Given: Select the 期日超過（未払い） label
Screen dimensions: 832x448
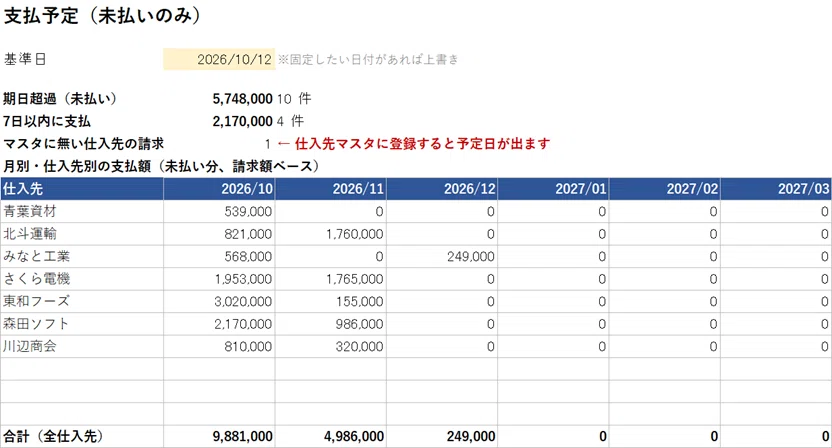Looking at the screenshot, I should coord(60,98).
